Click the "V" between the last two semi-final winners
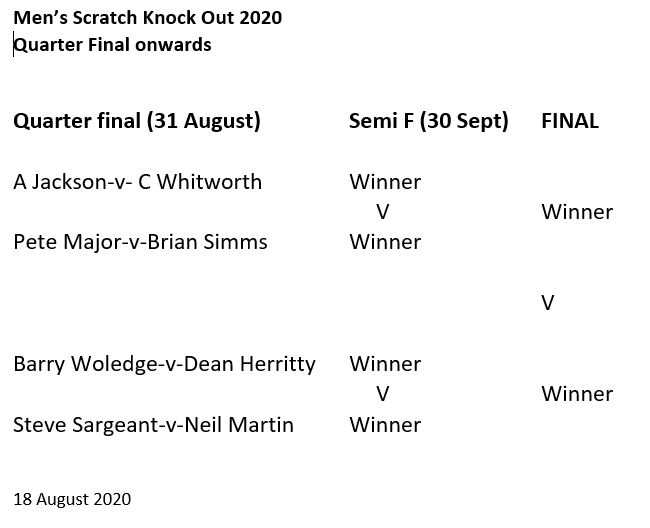 pos(382,394)
